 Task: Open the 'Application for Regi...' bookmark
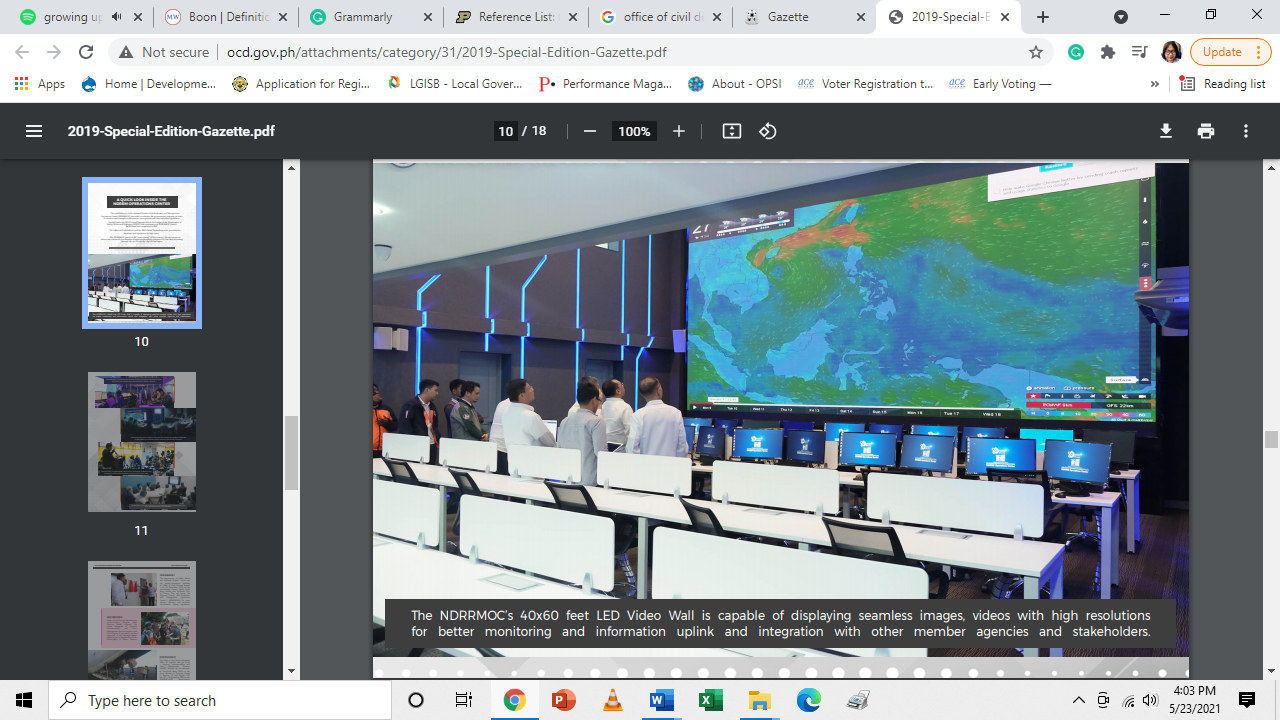pos(301,84)
